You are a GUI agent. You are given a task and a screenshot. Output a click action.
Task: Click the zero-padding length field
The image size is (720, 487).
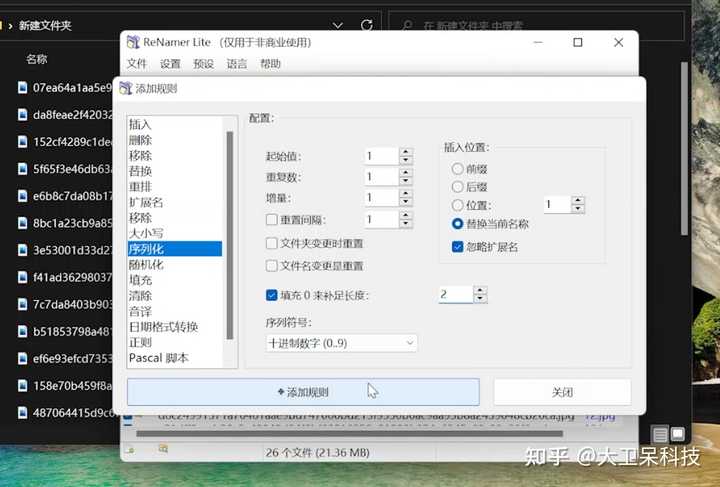tap(456, 294)
